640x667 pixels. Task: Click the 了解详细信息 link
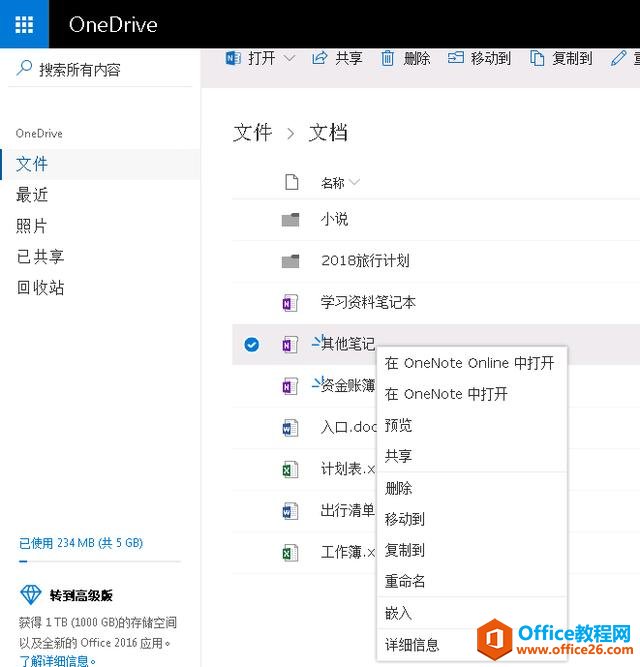[58, 660]
